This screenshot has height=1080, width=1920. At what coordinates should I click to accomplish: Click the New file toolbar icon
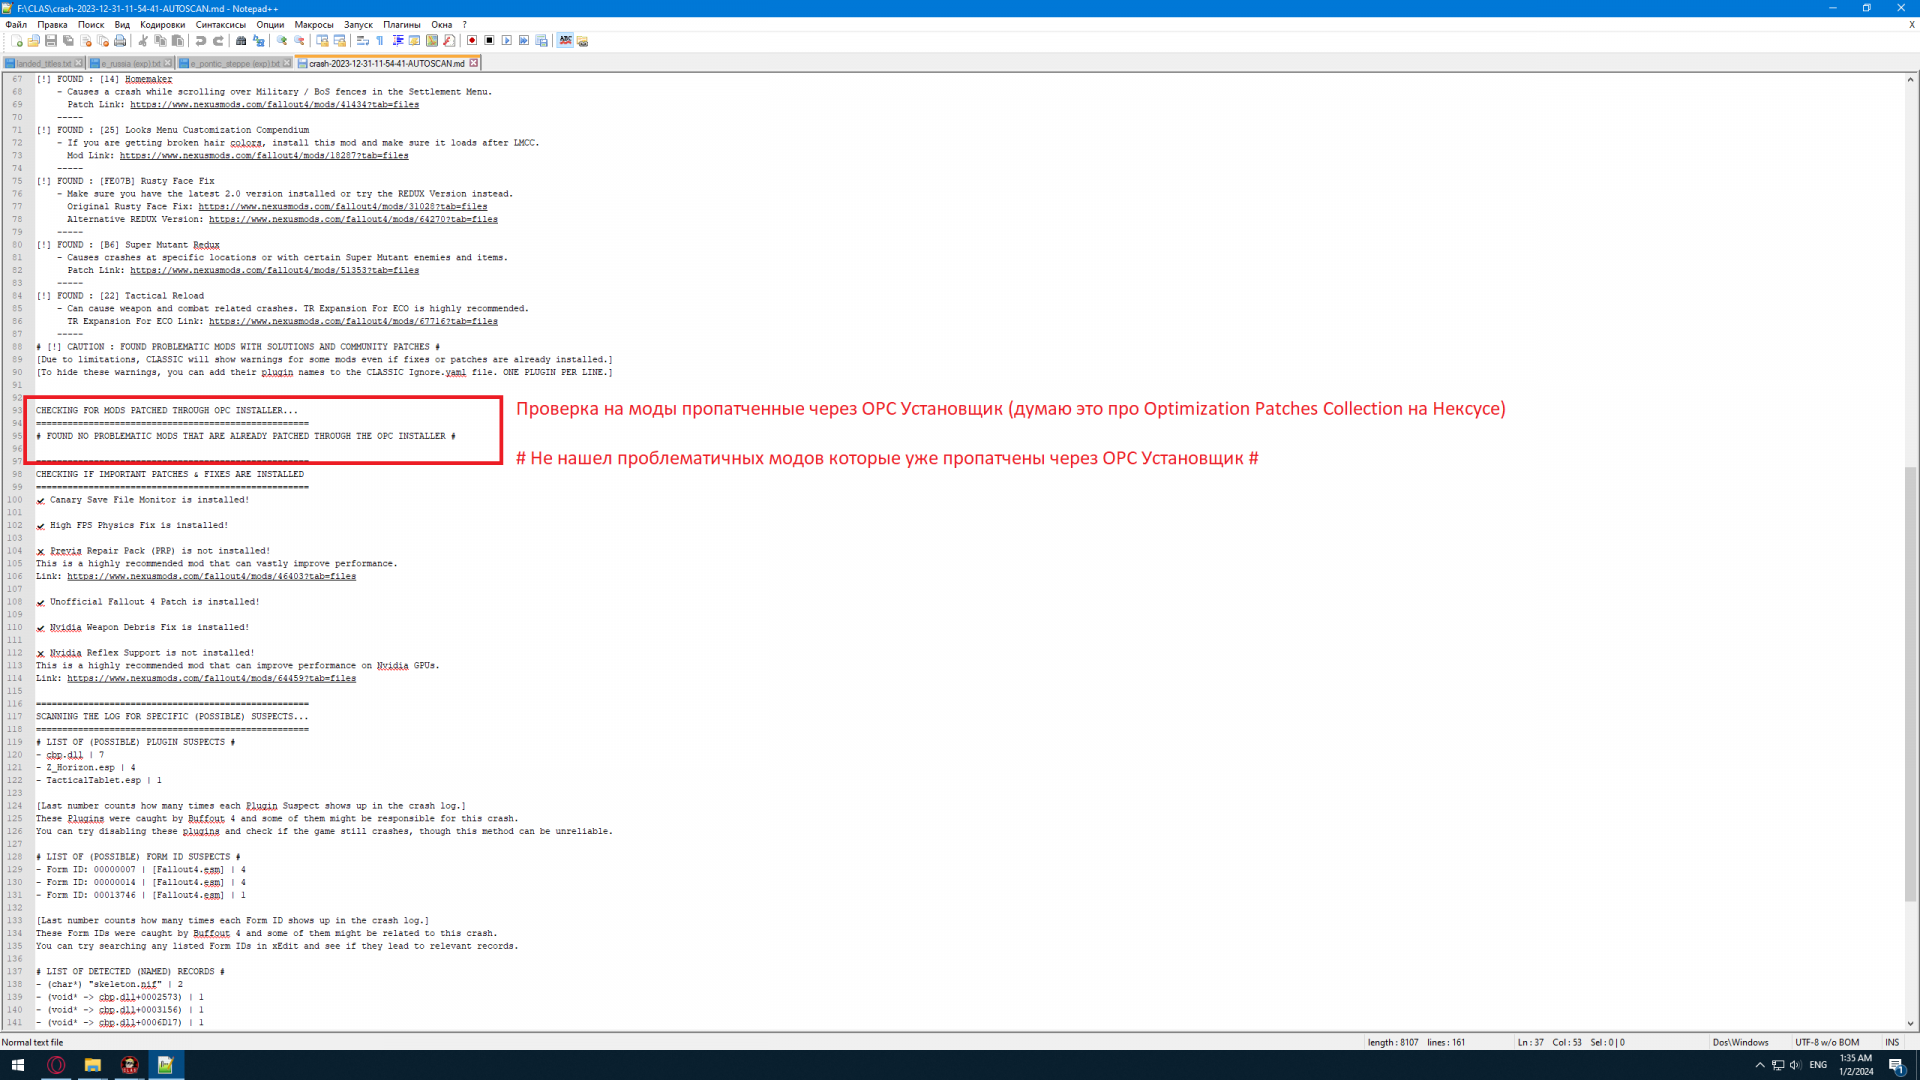pyautogui.click(x=17, y=41)
